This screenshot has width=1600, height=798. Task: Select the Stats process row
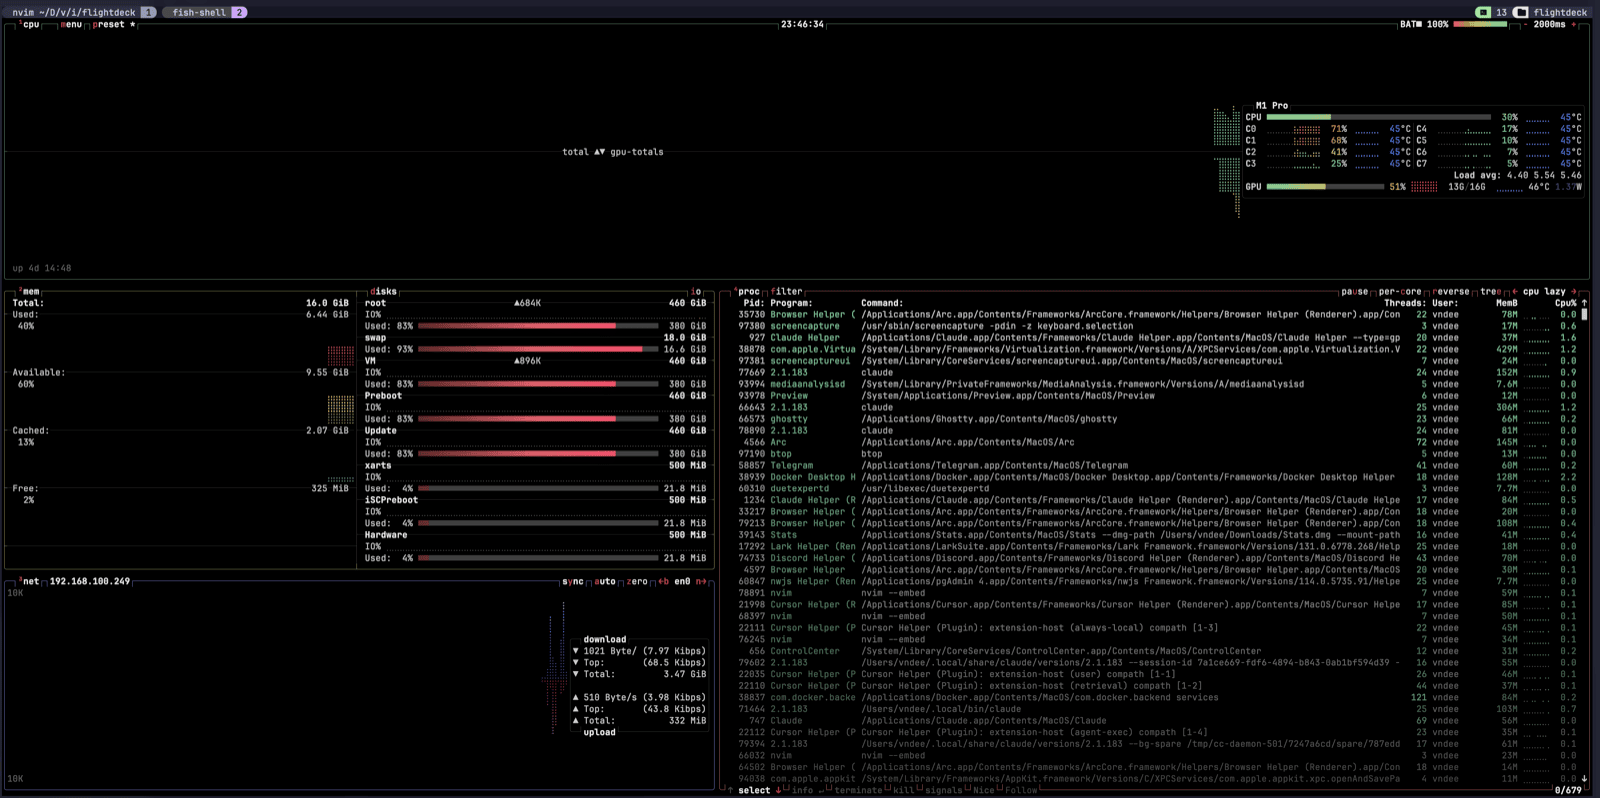1157,535
